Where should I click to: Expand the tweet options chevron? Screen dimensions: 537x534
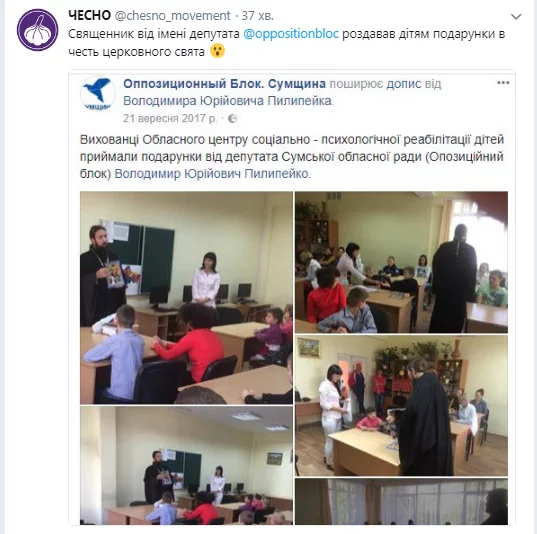[516, 16]
